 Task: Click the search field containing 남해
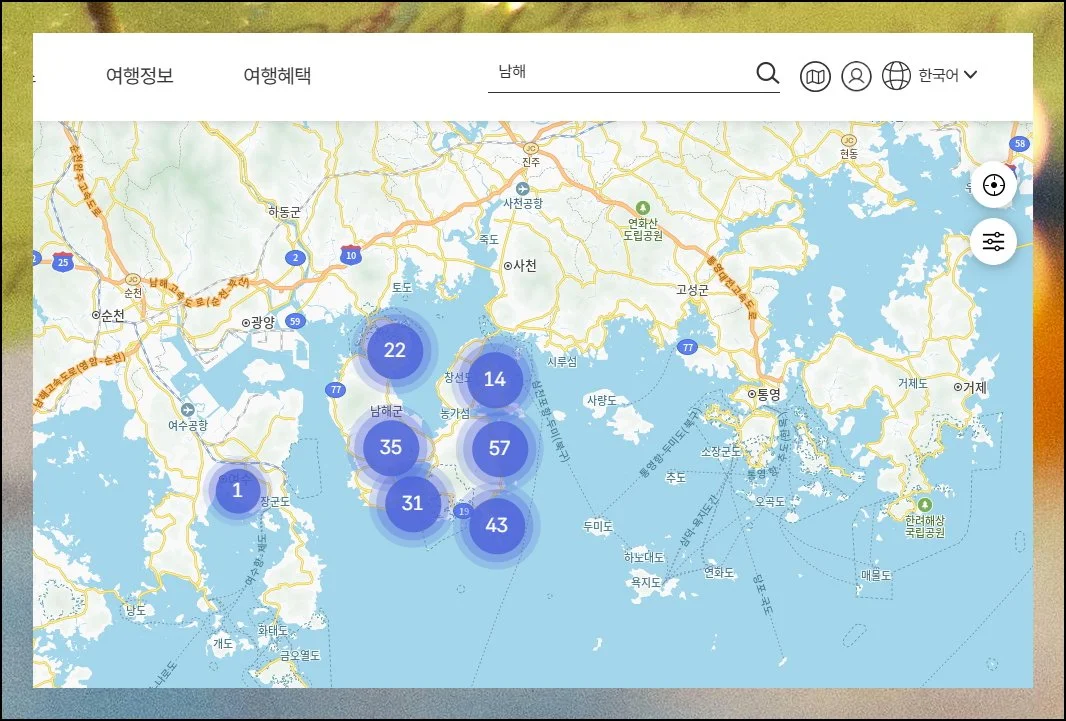point(620,72)
